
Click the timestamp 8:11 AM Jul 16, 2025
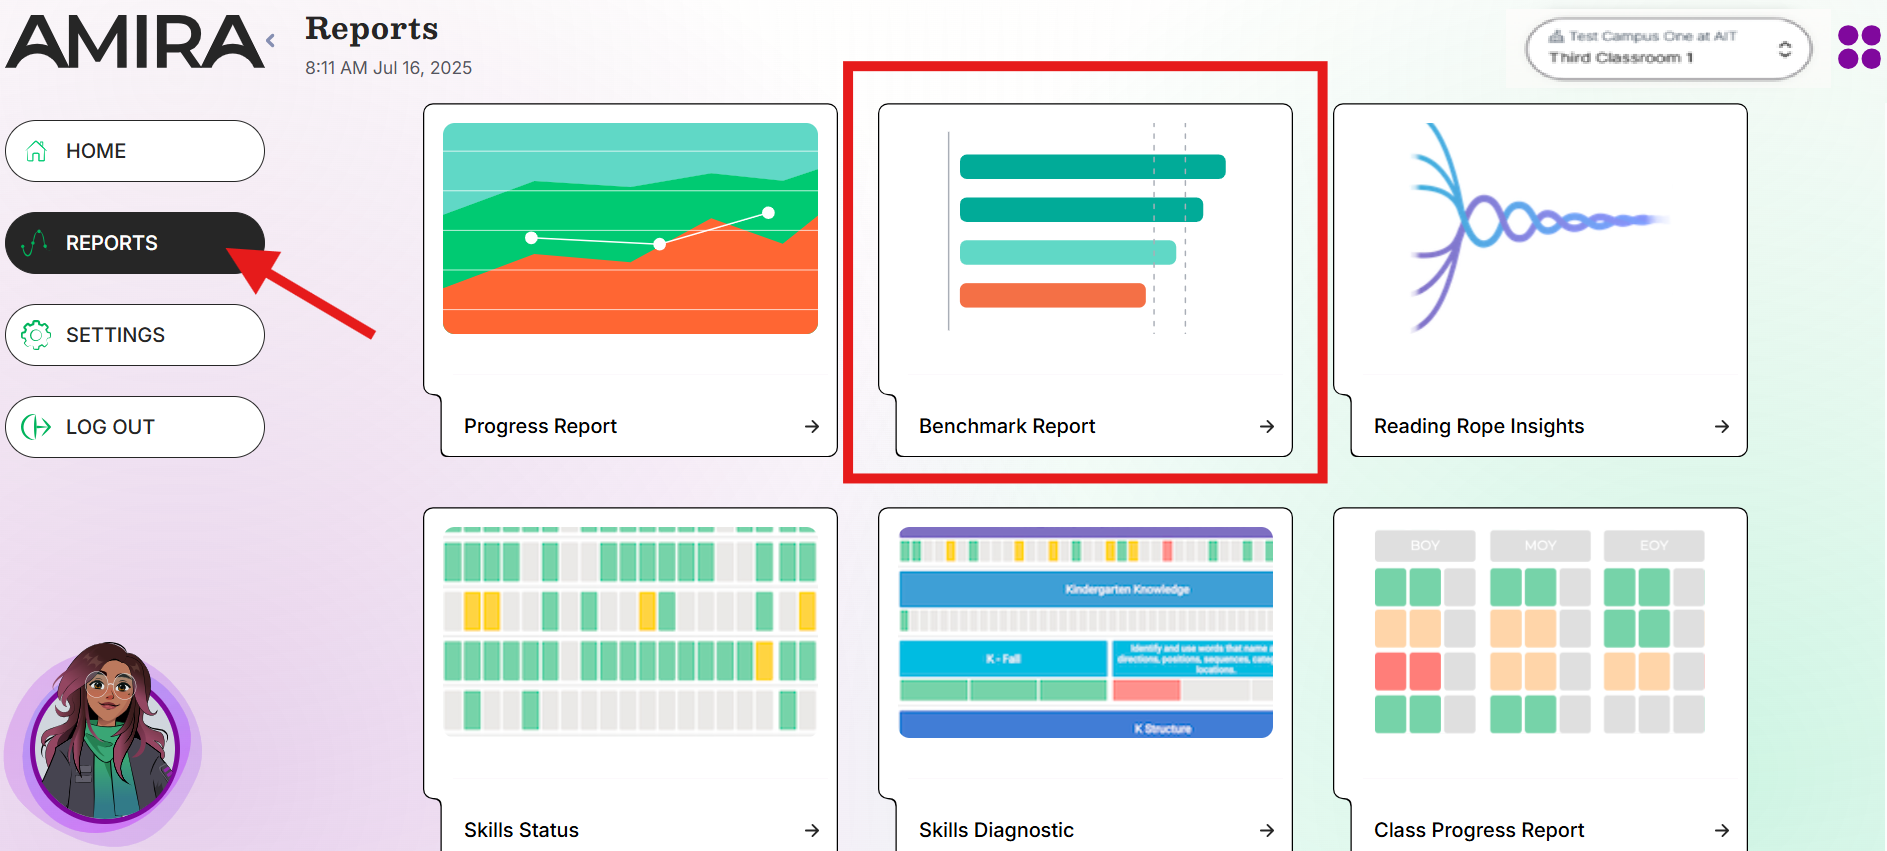click(388, 68)
